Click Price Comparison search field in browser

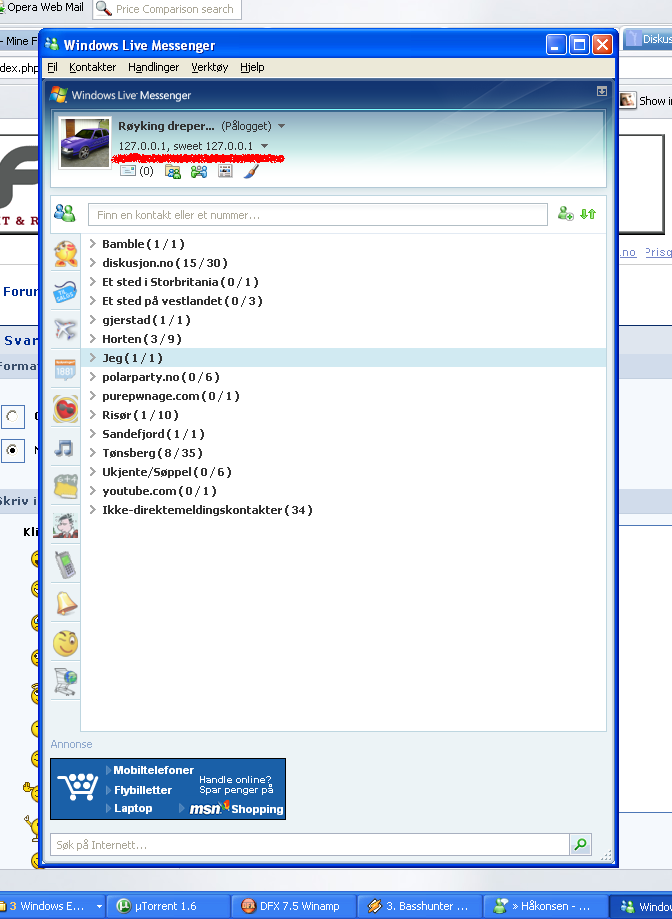pos(168,9)
